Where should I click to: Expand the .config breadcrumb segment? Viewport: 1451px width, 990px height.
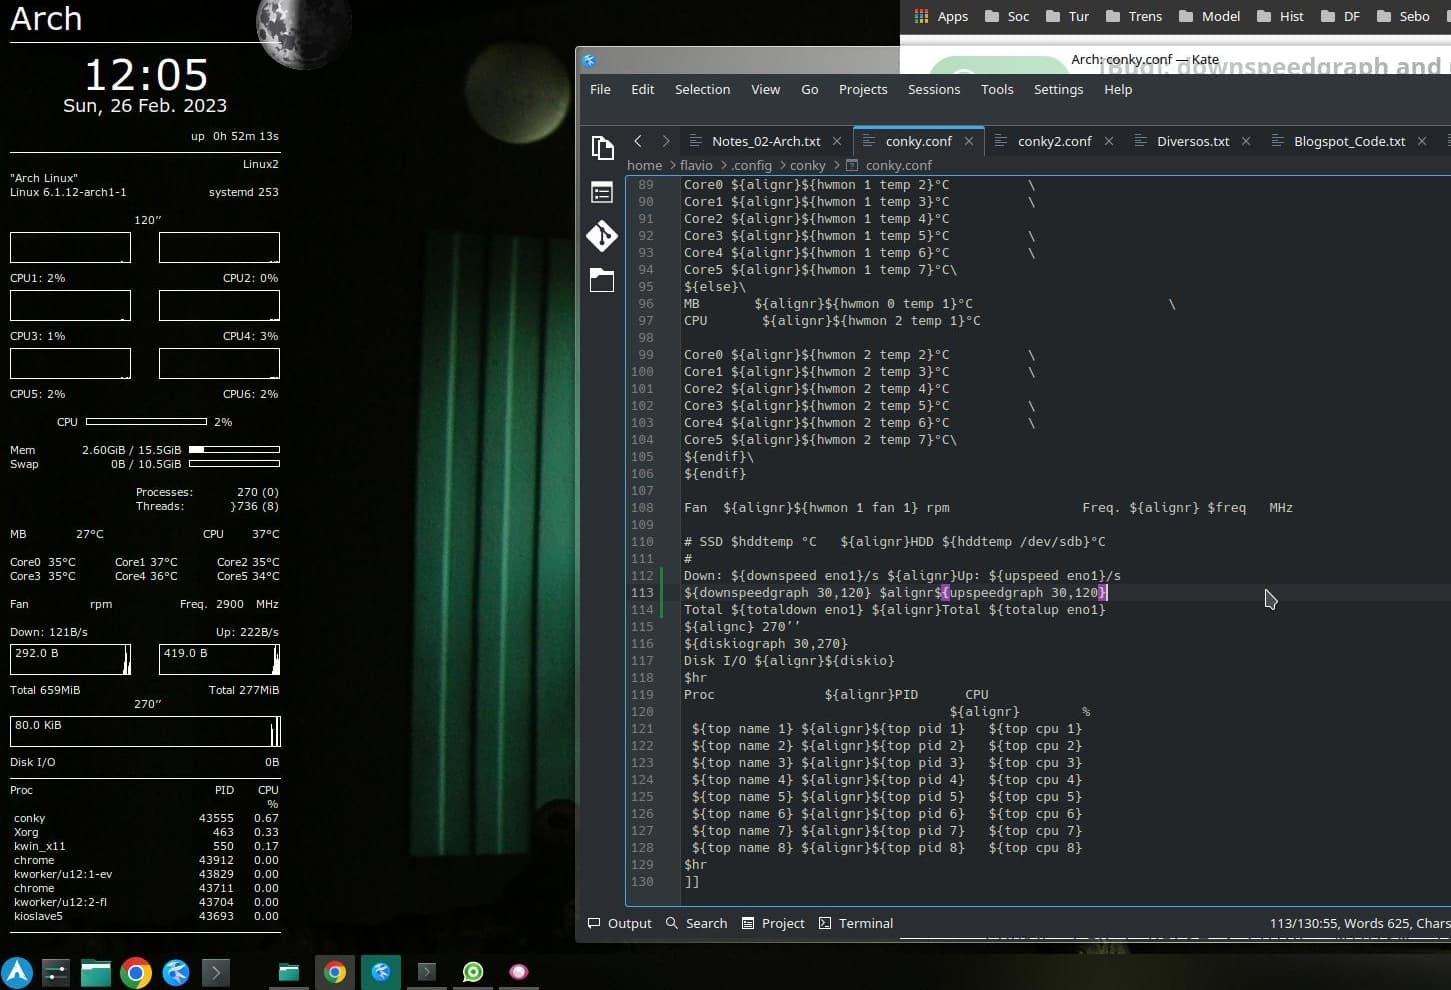coord(751,165)
